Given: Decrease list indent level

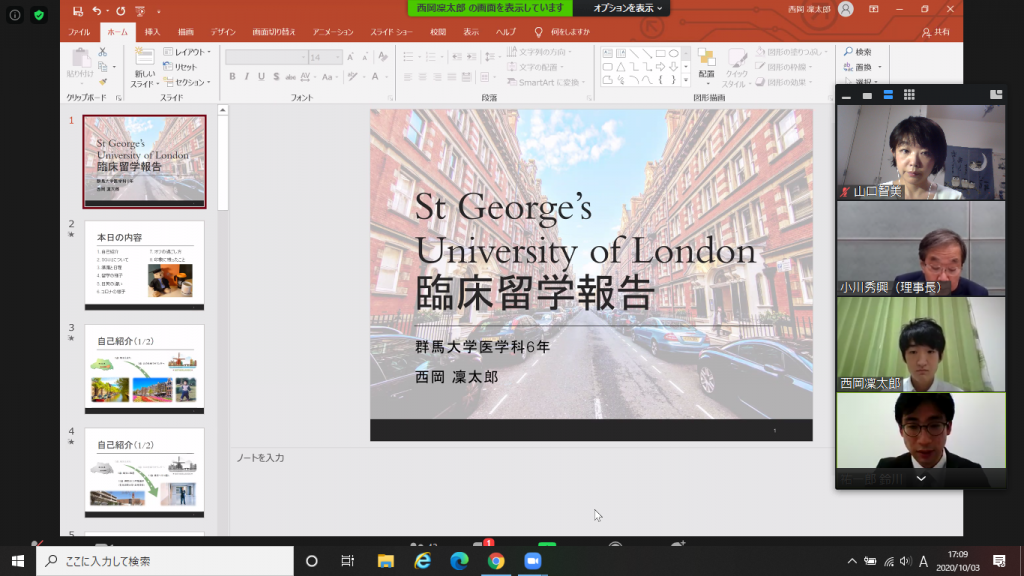Looking at the screenshot, I should pos(456,57).
